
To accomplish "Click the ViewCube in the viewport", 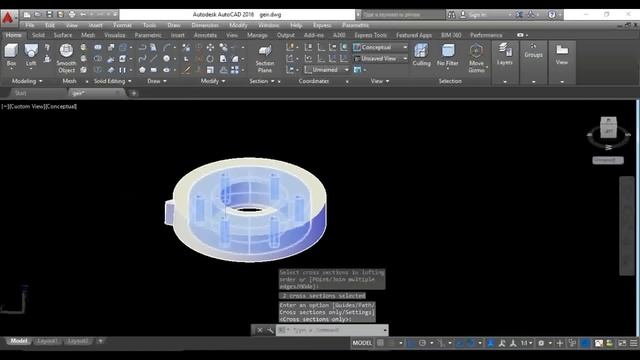I will click(x=608, y=127).
